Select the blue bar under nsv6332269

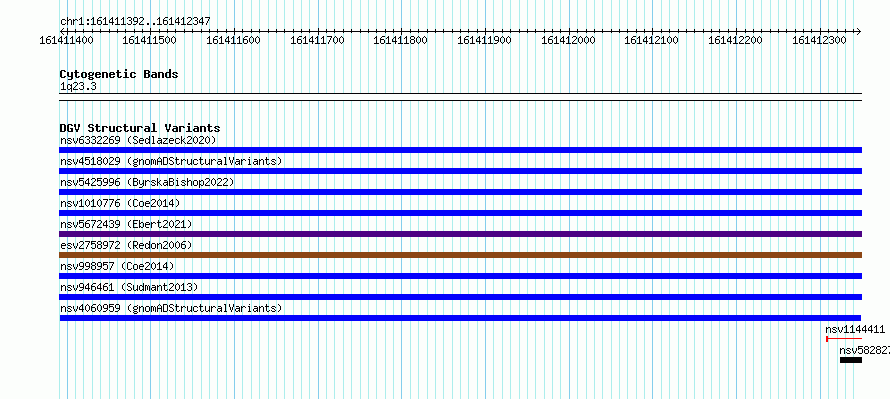point(461,150)
